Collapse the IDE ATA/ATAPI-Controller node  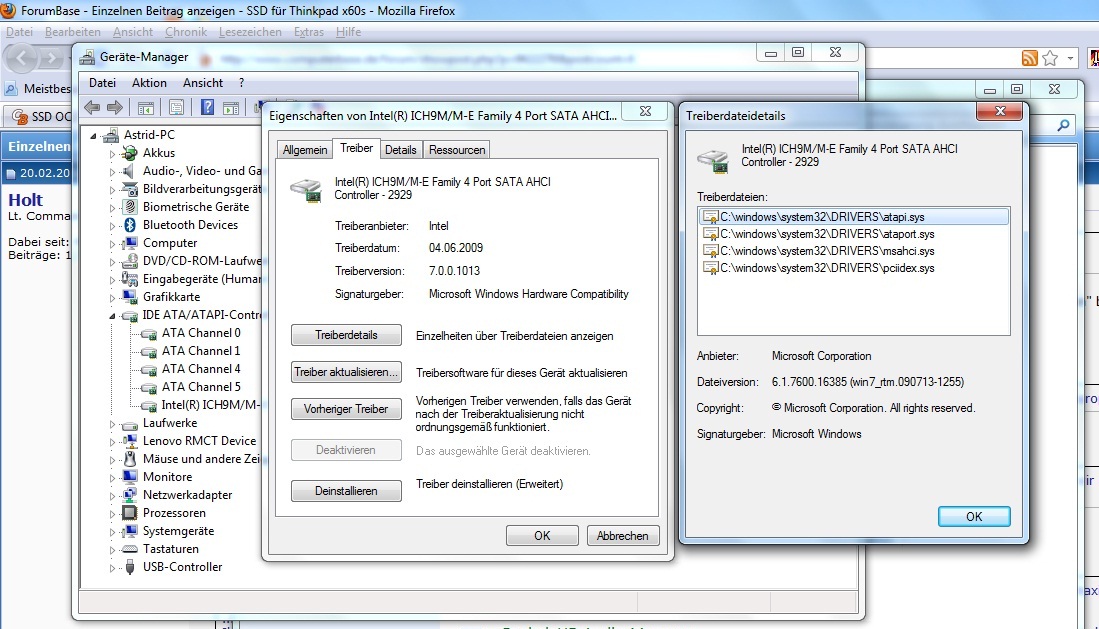112,316
